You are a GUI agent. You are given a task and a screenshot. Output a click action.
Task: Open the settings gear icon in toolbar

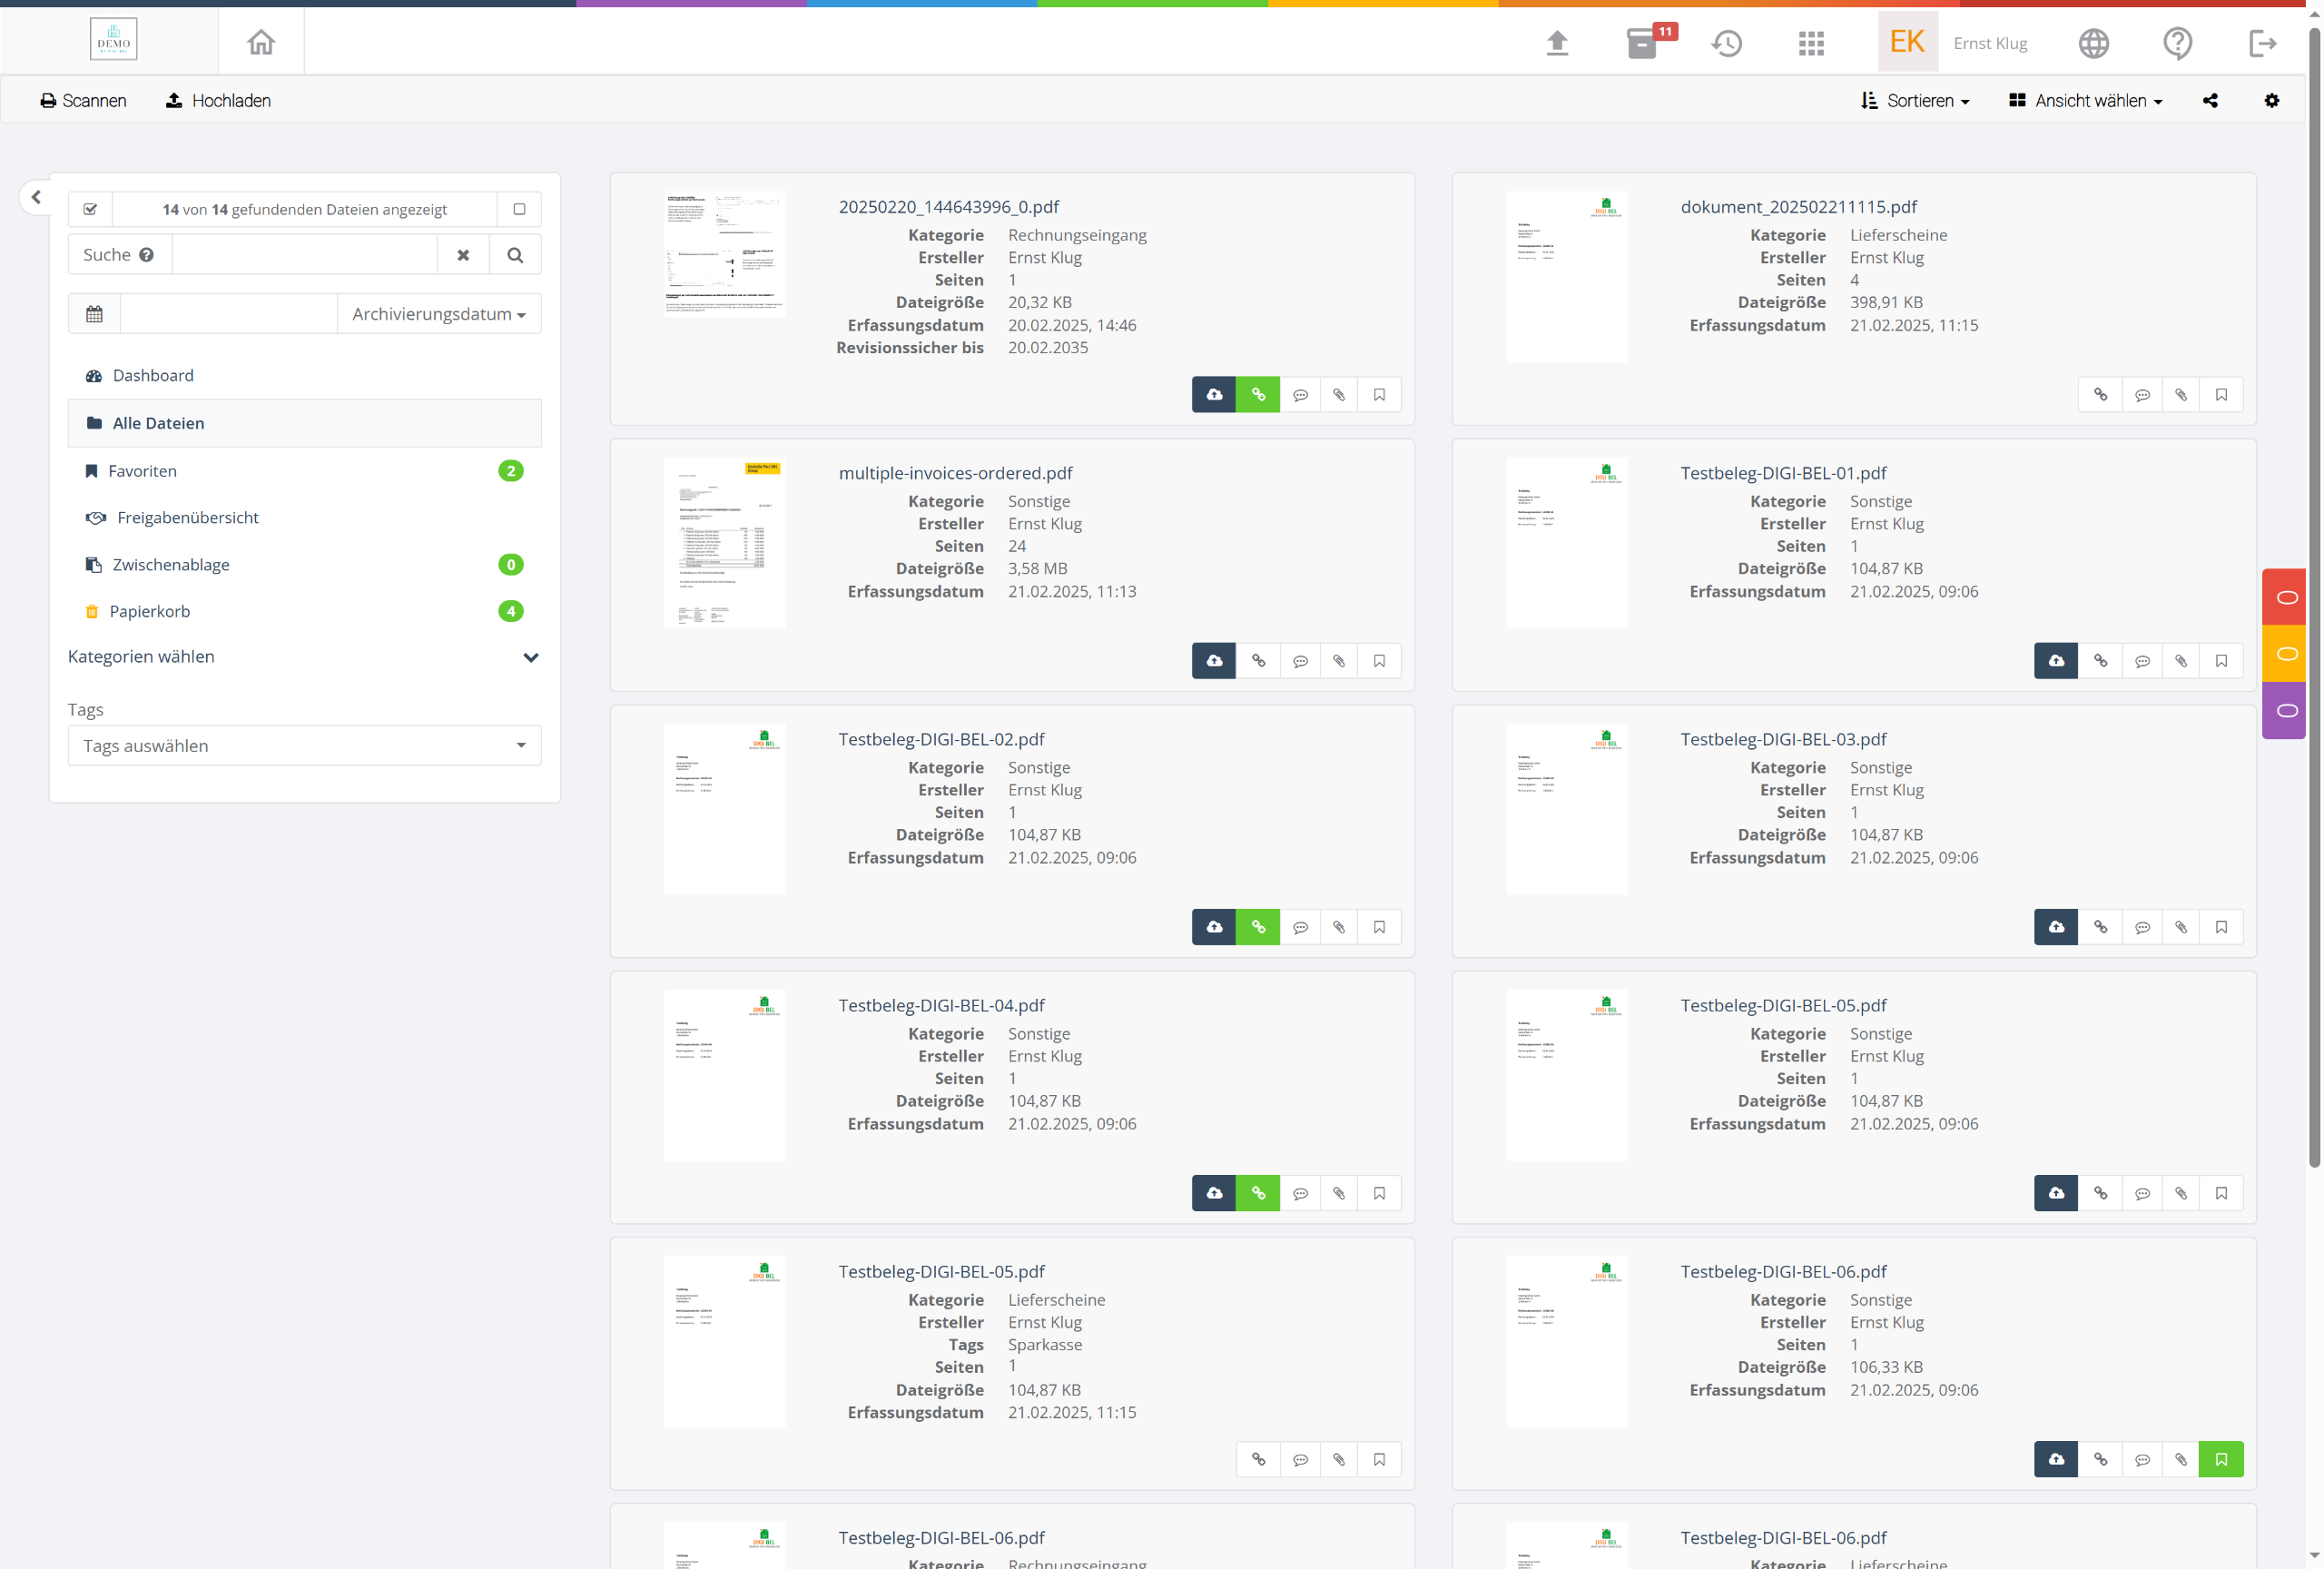(x=2272, y=101)
